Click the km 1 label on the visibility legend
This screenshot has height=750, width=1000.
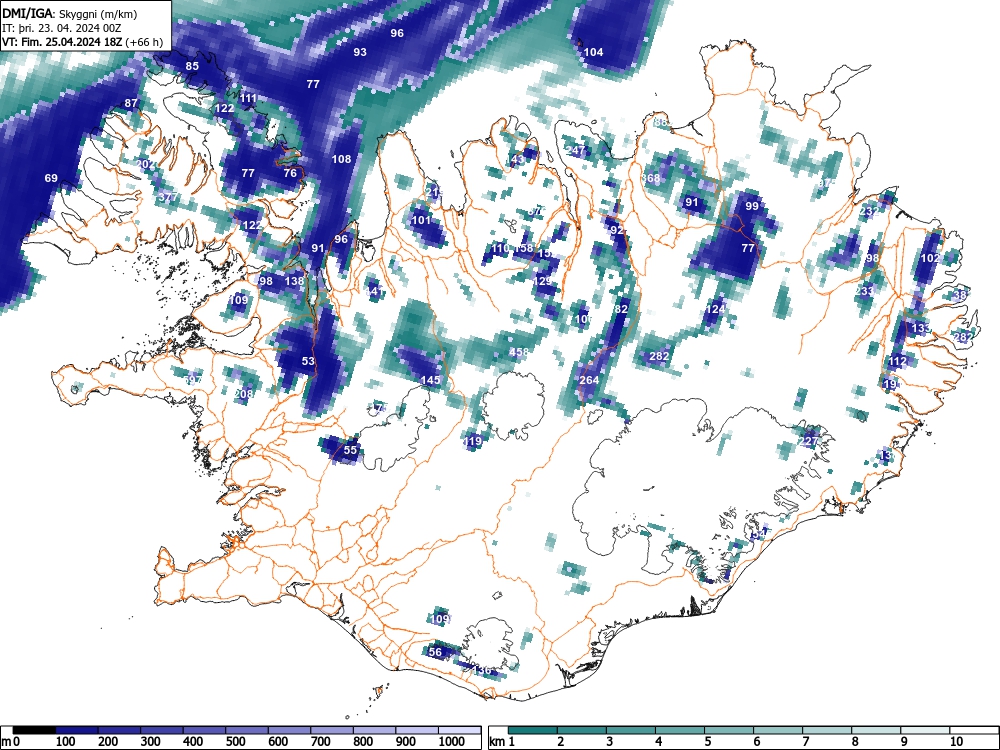tap(502, 741)
